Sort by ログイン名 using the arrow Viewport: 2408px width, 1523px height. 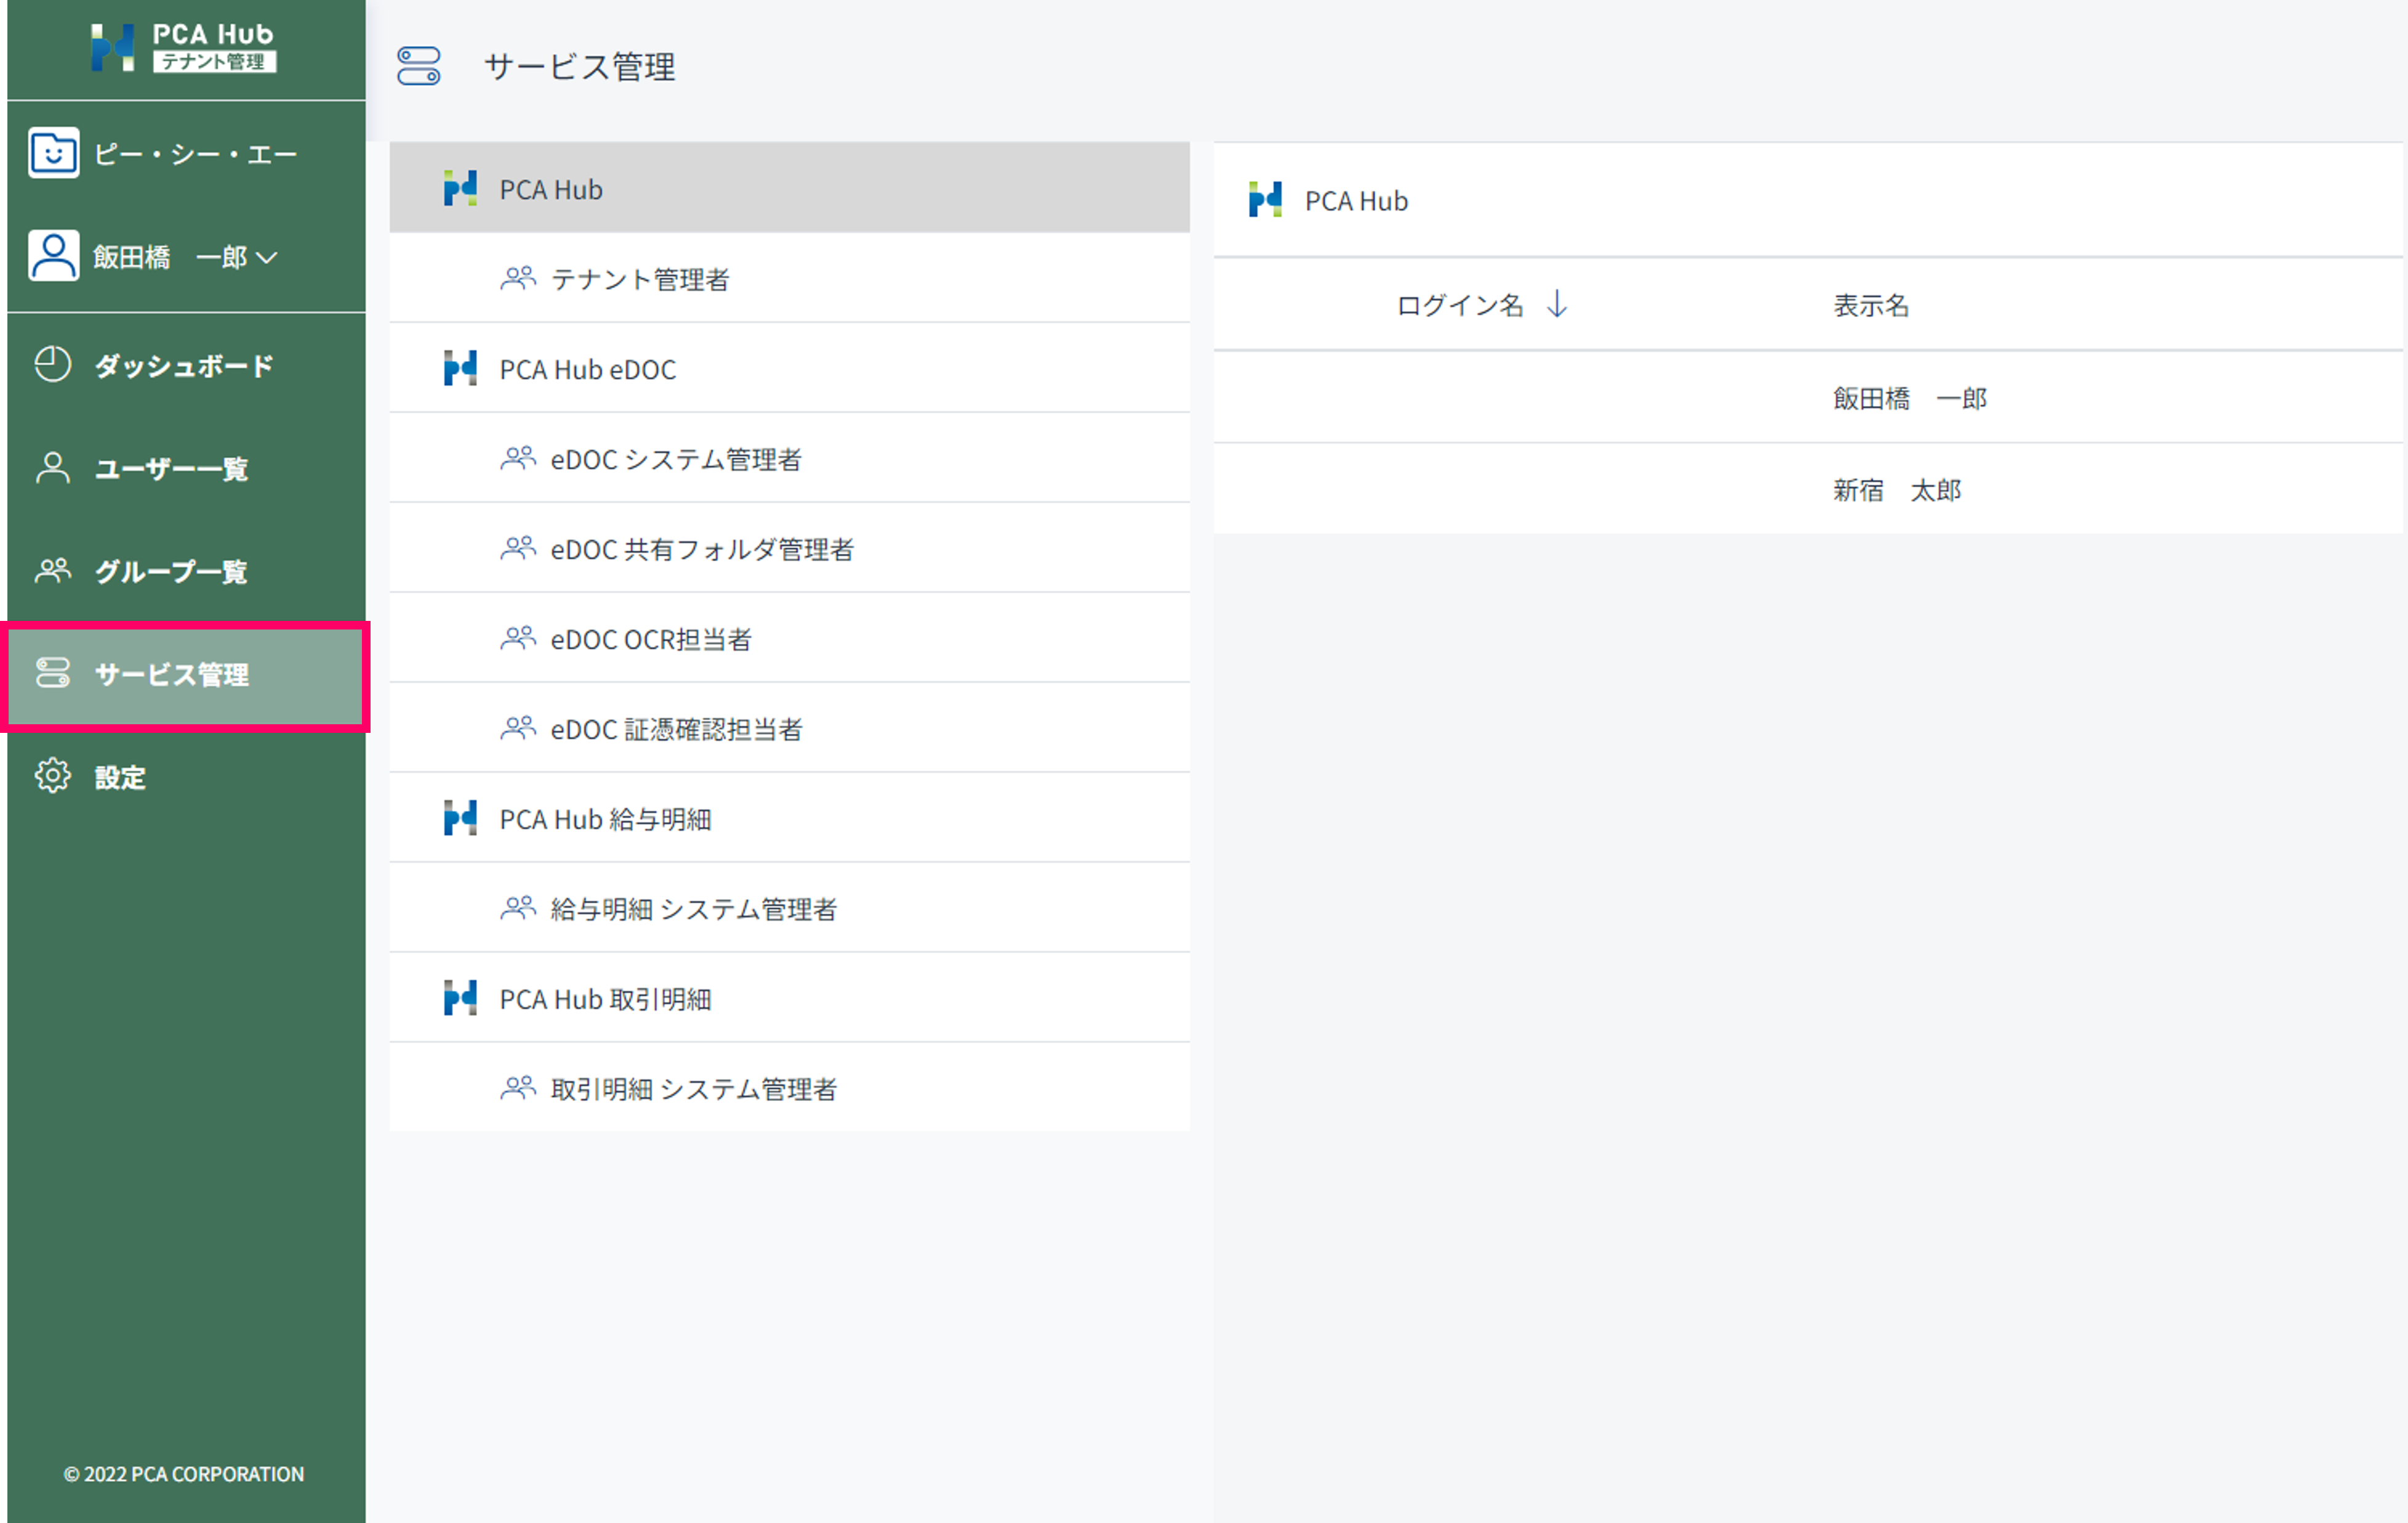(1557, 304)
